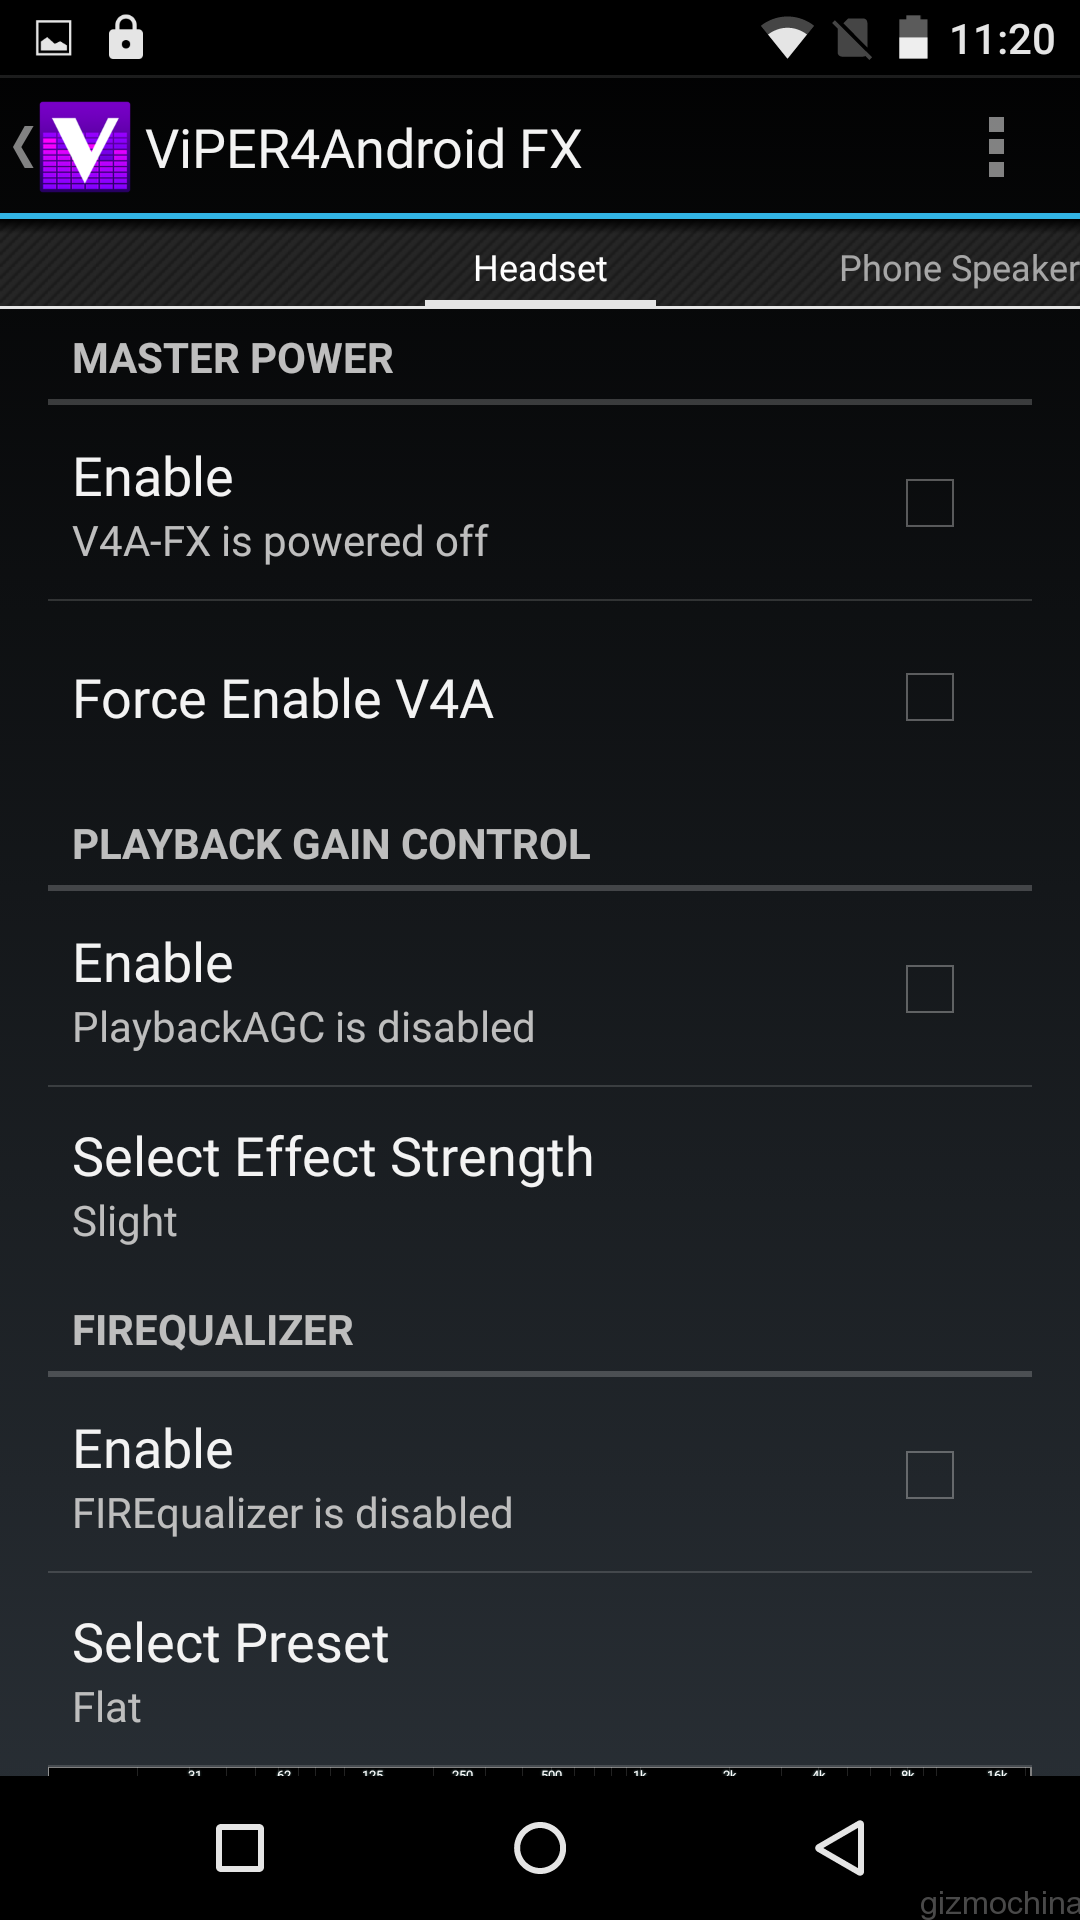Viewport: 1080px width, 1920px height.
Task: Switch to the Phone Speaker tab
Action: click(957, 269)
